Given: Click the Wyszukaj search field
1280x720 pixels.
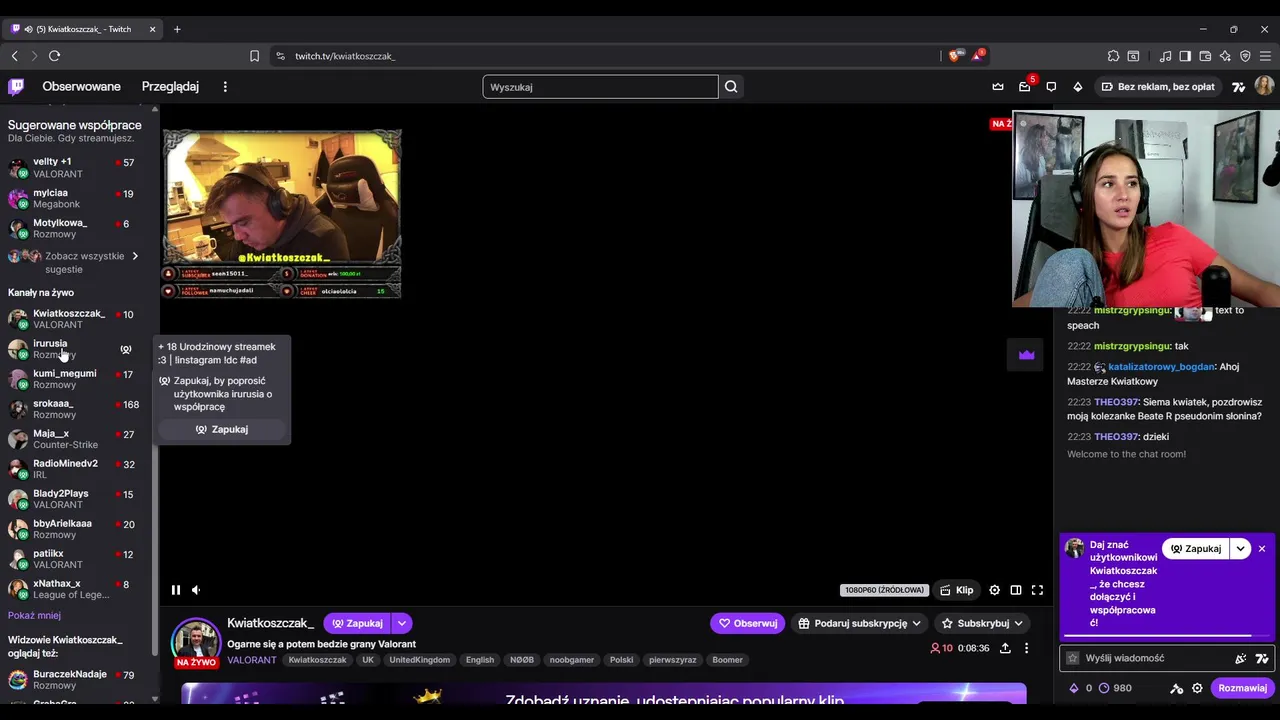Looking at the screenshot, I should (600, 87).
